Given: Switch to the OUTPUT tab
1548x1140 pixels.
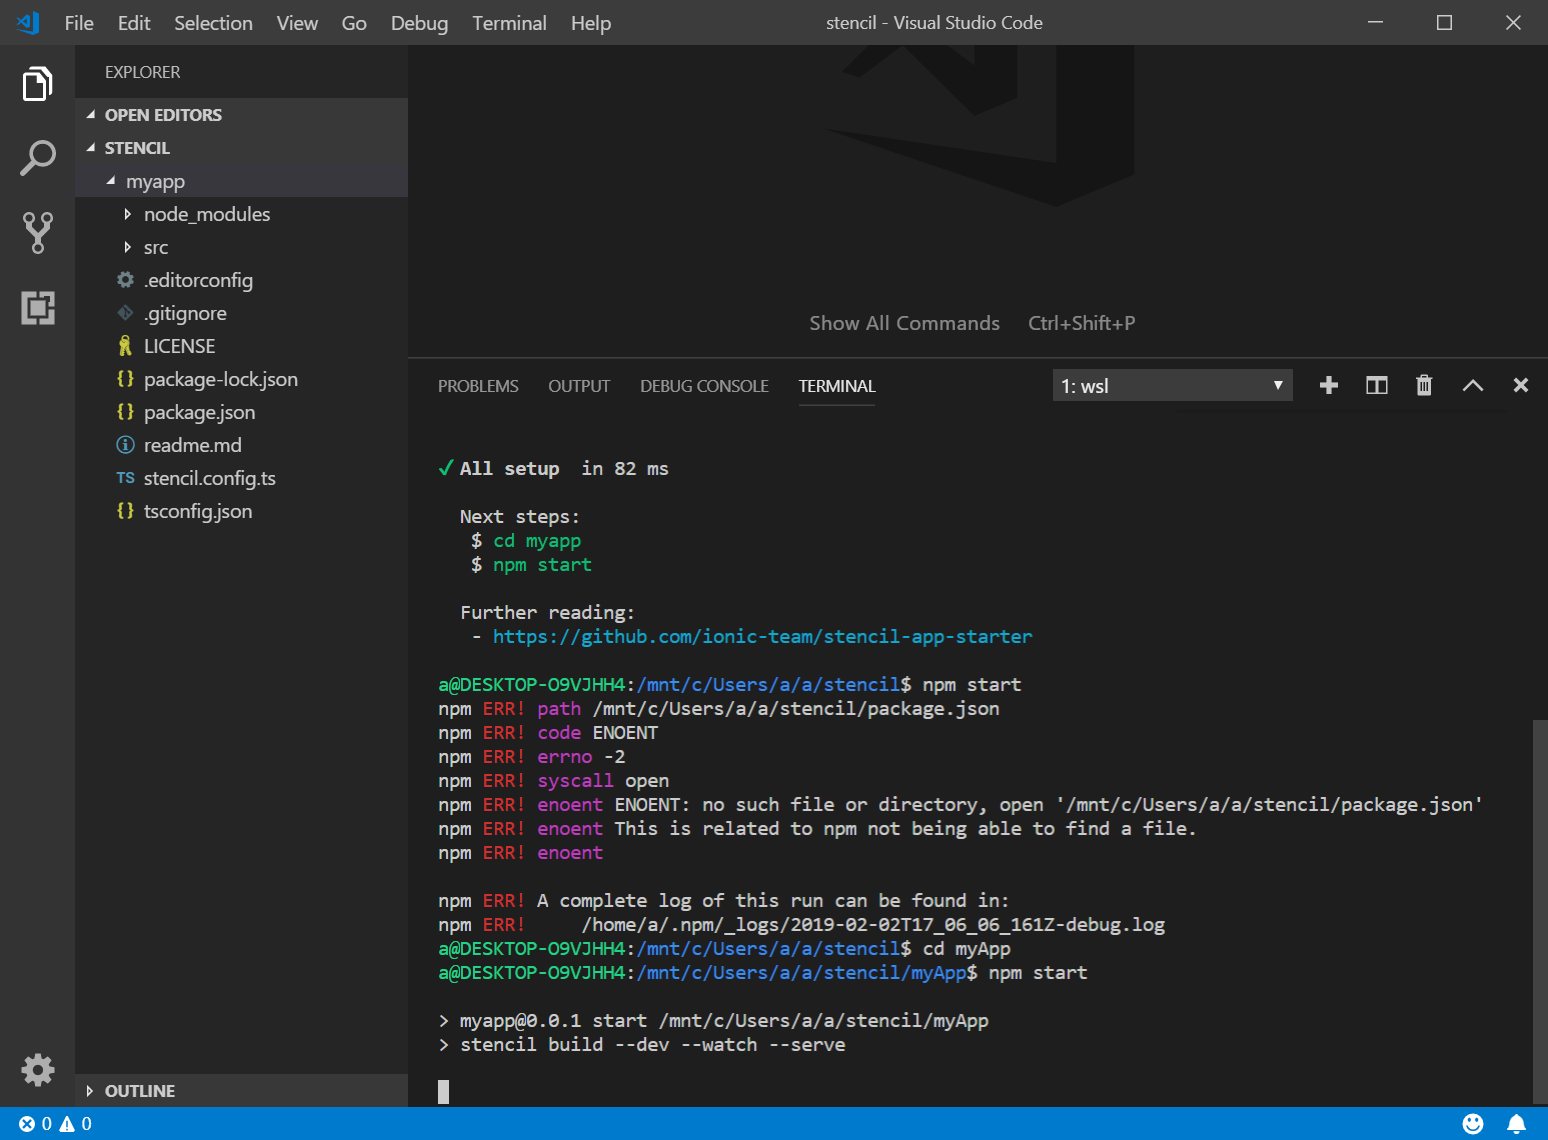Looking at the screenshot, I should [579, 386].
